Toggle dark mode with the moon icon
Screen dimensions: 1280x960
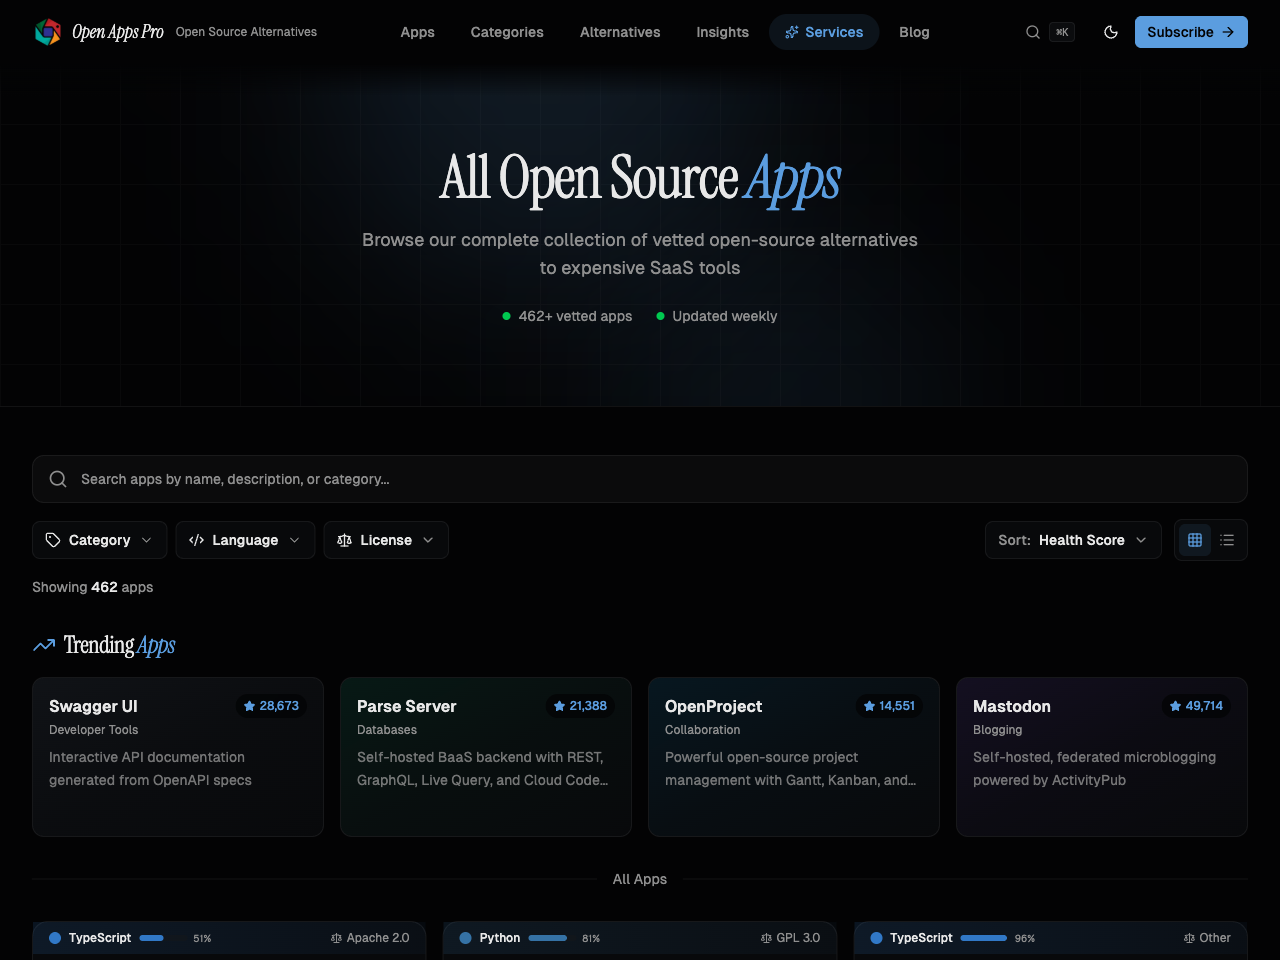point(1111,32)
